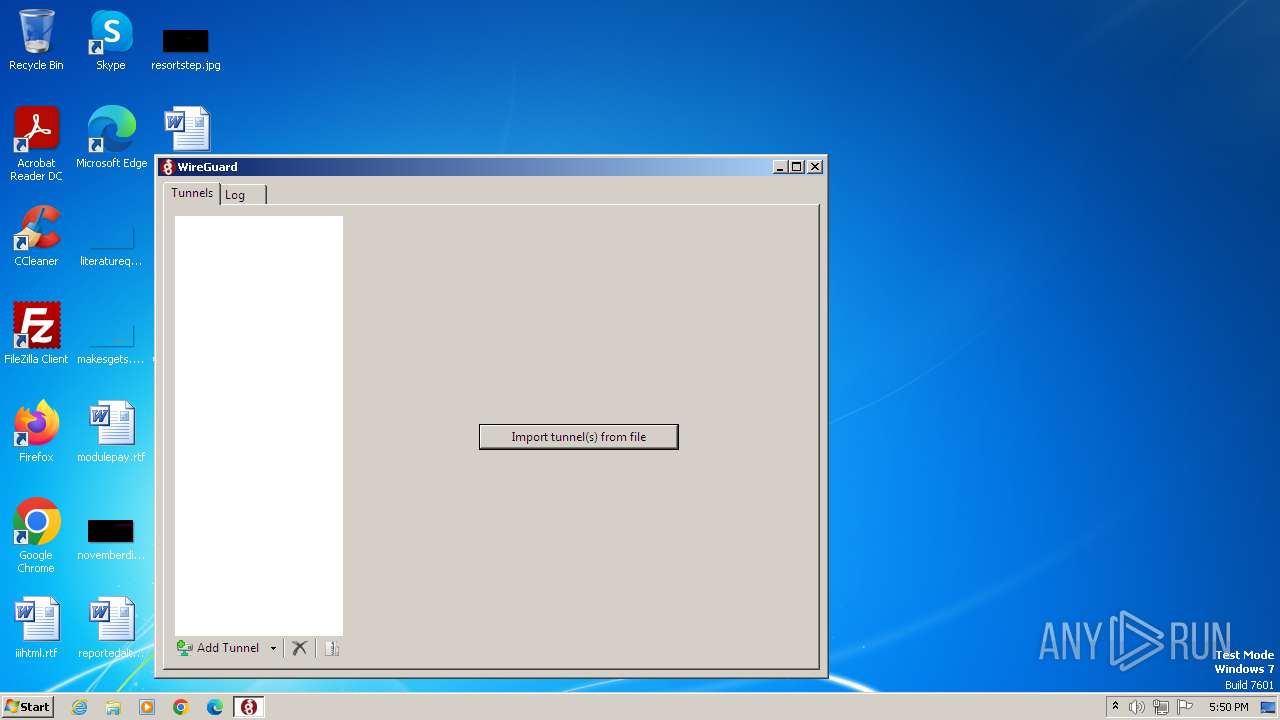The width and height of the screenshot is (1280, 720).
Task: Open the Log tab
Action: [242, 195]
